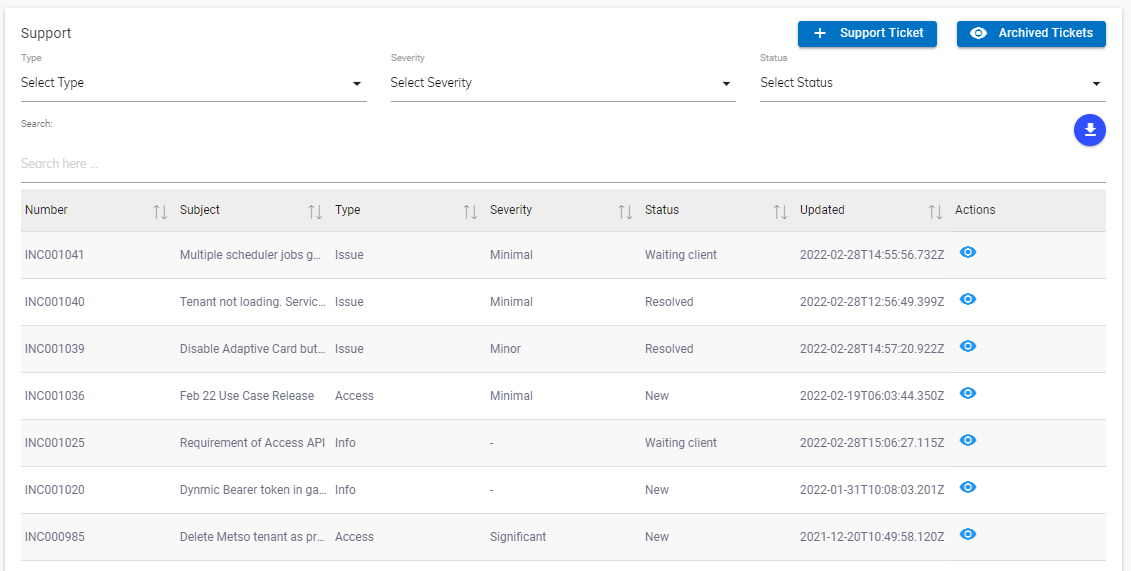This screenshot has width=1131, height=571.
Task: Sort by Subject column arrows
Action: [x=315, y=211]
